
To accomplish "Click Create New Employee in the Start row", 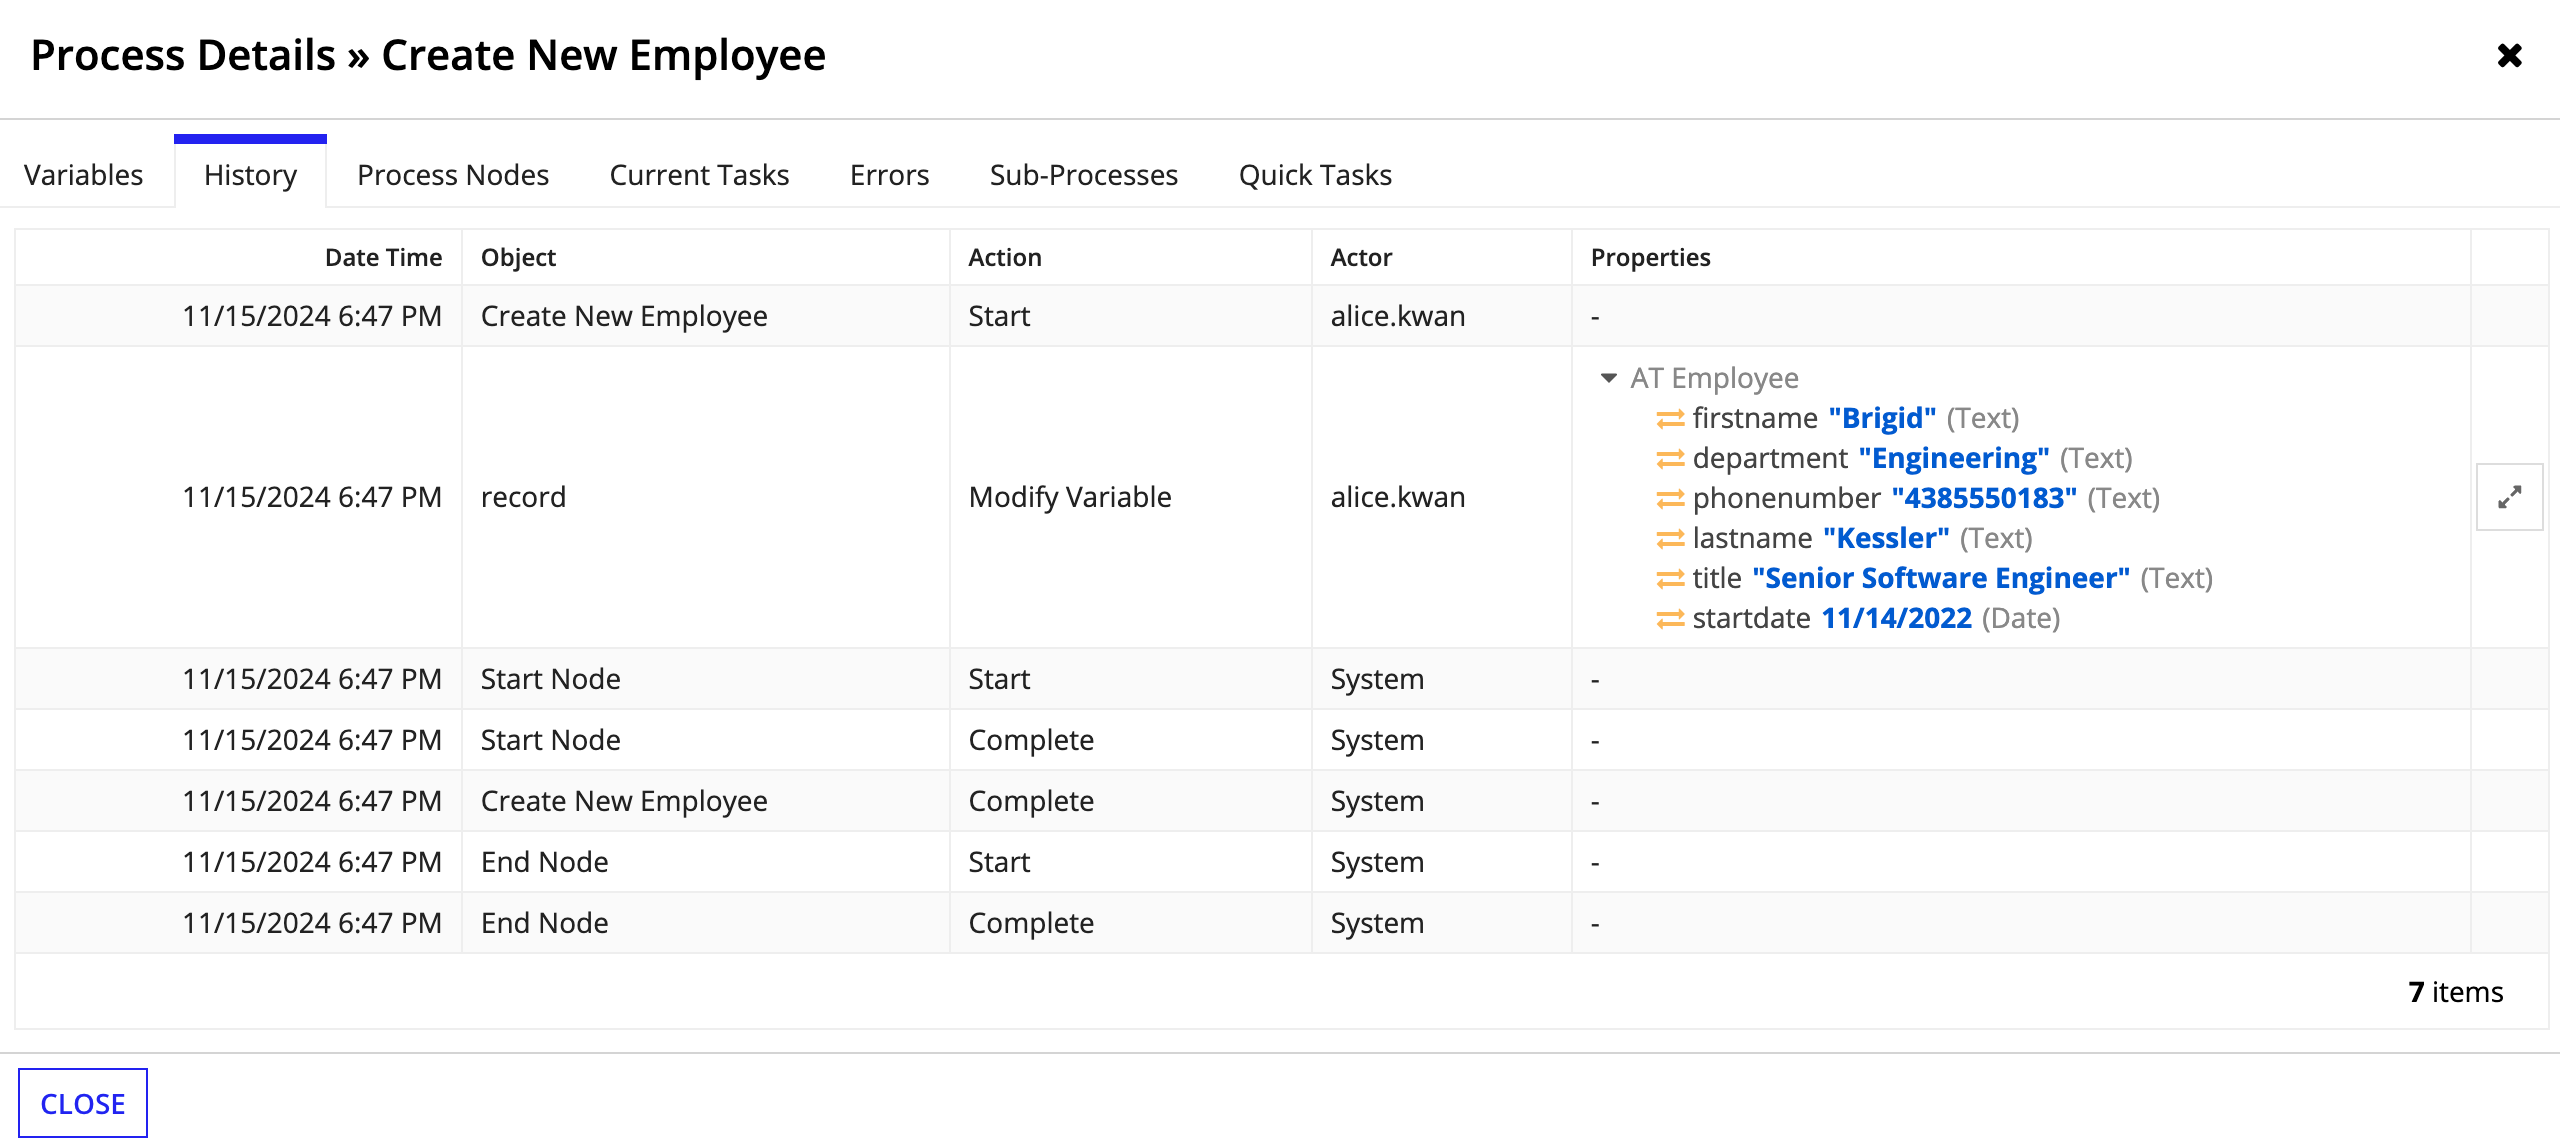I will click(x=624, y=316).
